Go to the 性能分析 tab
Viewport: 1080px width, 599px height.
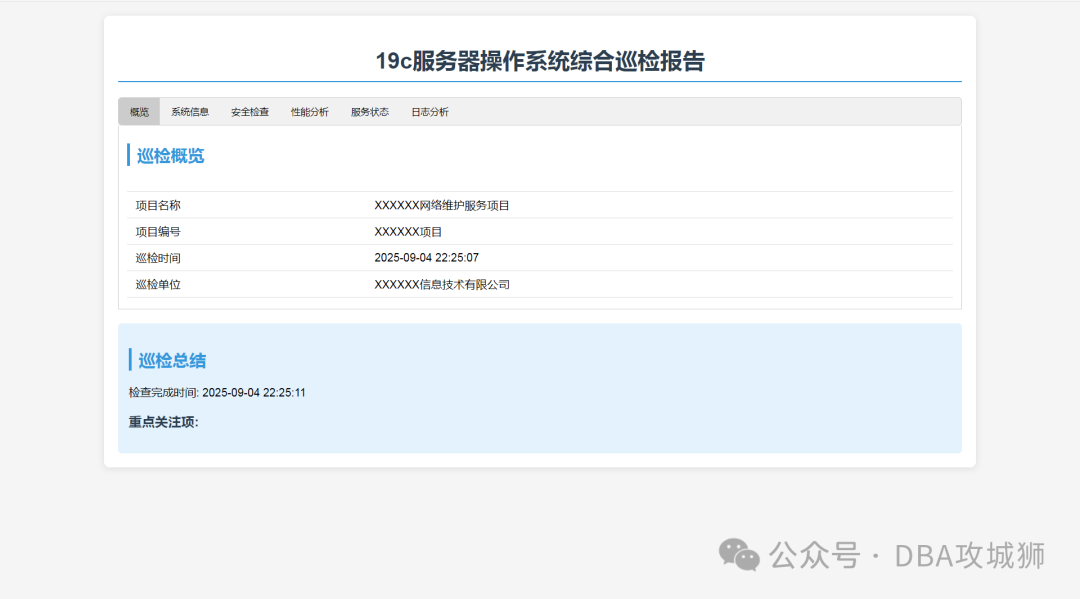310,112
